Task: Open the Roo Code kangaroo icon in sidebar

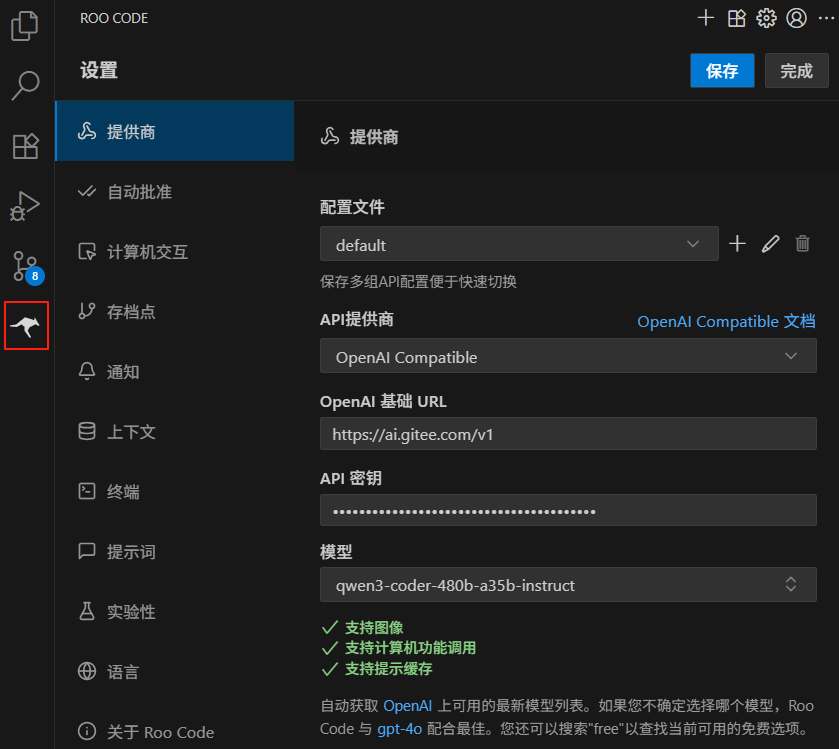Action: pyautogui.click(x=25, y=325)
